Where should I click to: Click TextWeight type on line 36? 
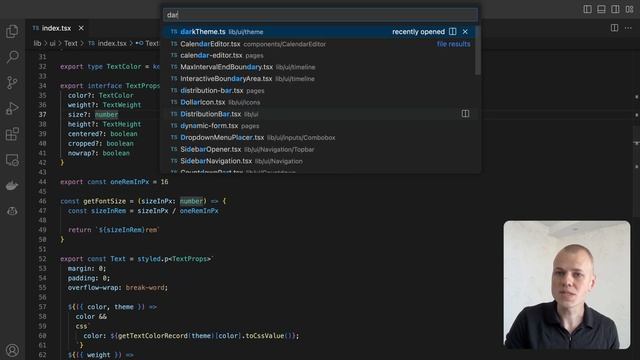pos(122,105)
